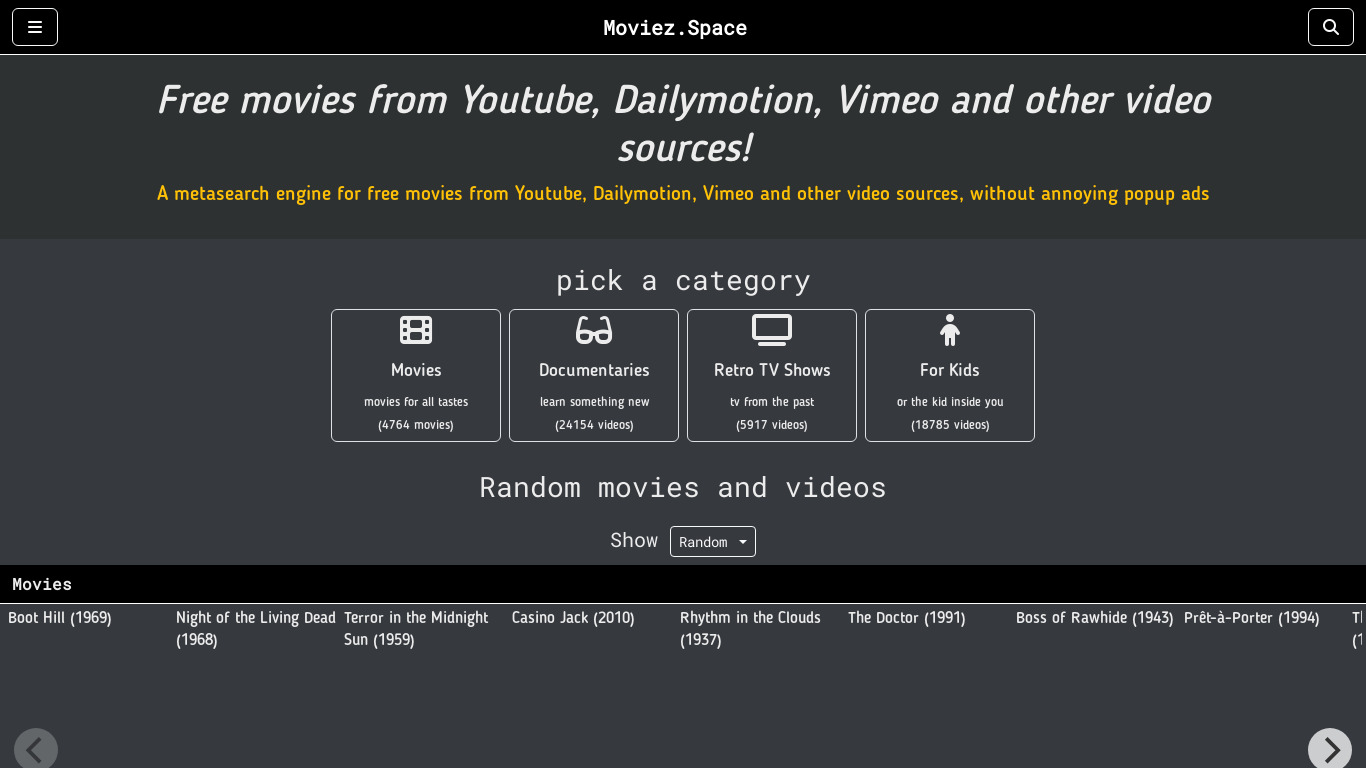Image resolution: width=1366 pixels, height=768 pixels.
Task: Open the search magnifier button
Action: click(1330, 27)
